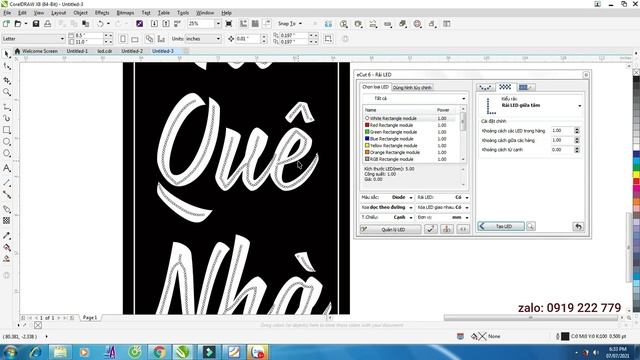The height and width of the screenshot is (360, 640).
Task: Click the no-color X swatch in document palette
Action: click(38, 325)
